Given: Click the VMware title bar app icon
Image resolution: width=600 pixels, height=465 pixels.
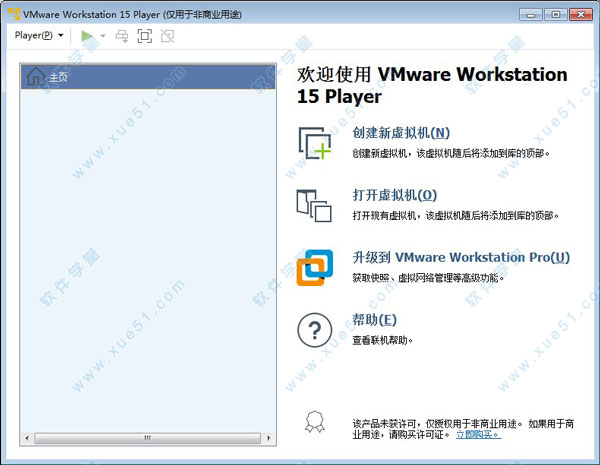Looking at the screenshot, I should pos(14,14).
